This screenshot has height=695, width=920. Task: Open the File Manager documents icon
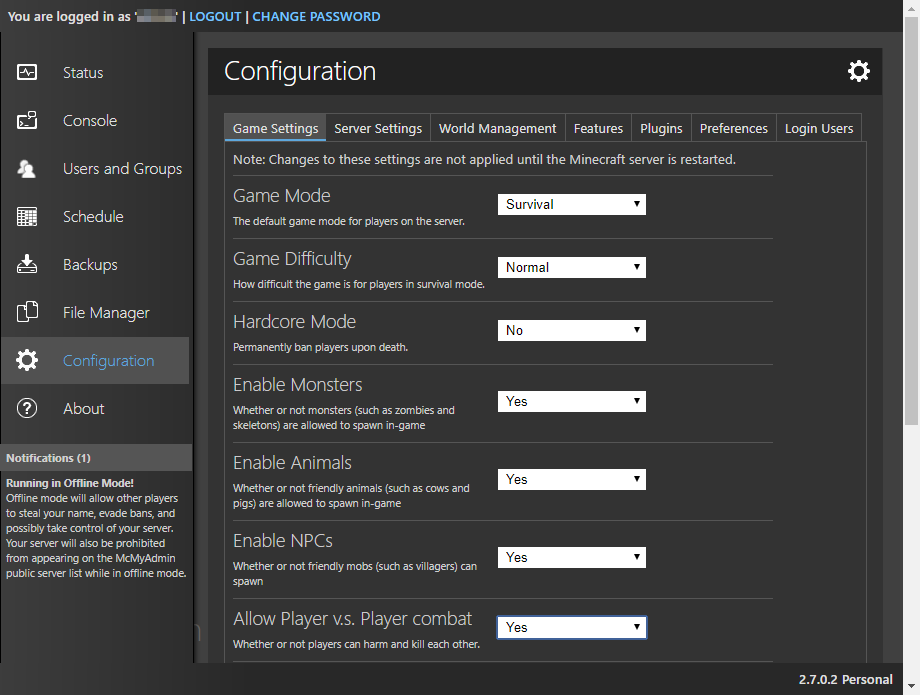(27, 312)
